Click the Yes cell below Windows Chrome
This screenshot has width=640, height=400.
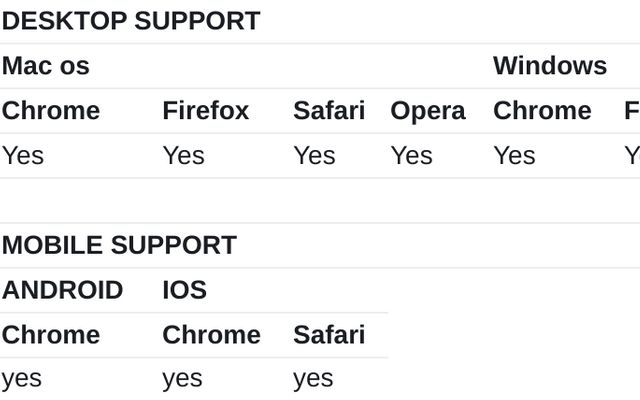[x=514, y=156]
